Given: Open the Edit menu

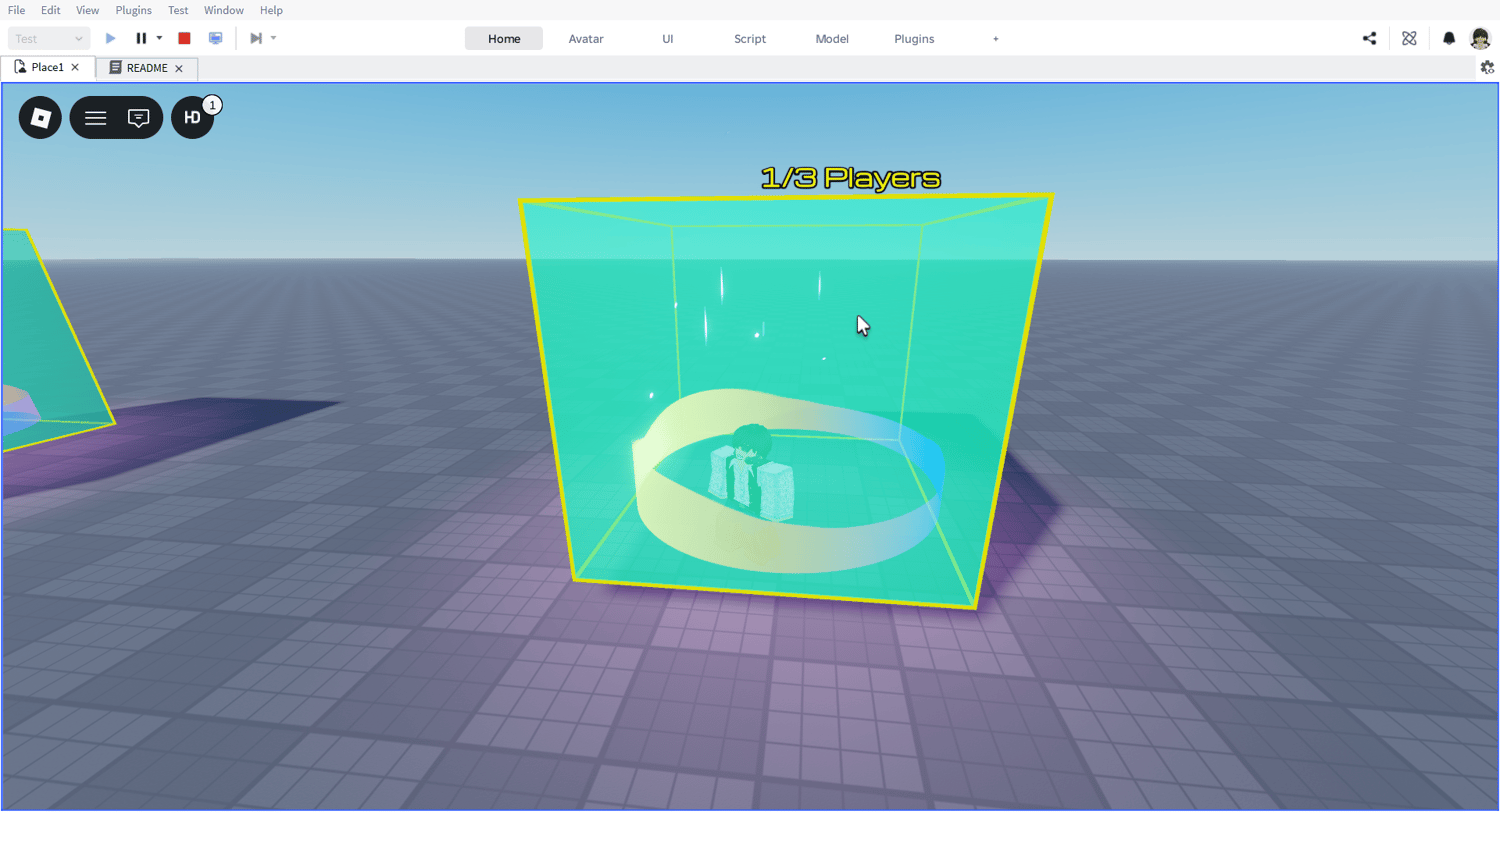Looking at the screenshot, I should (51, 10).
